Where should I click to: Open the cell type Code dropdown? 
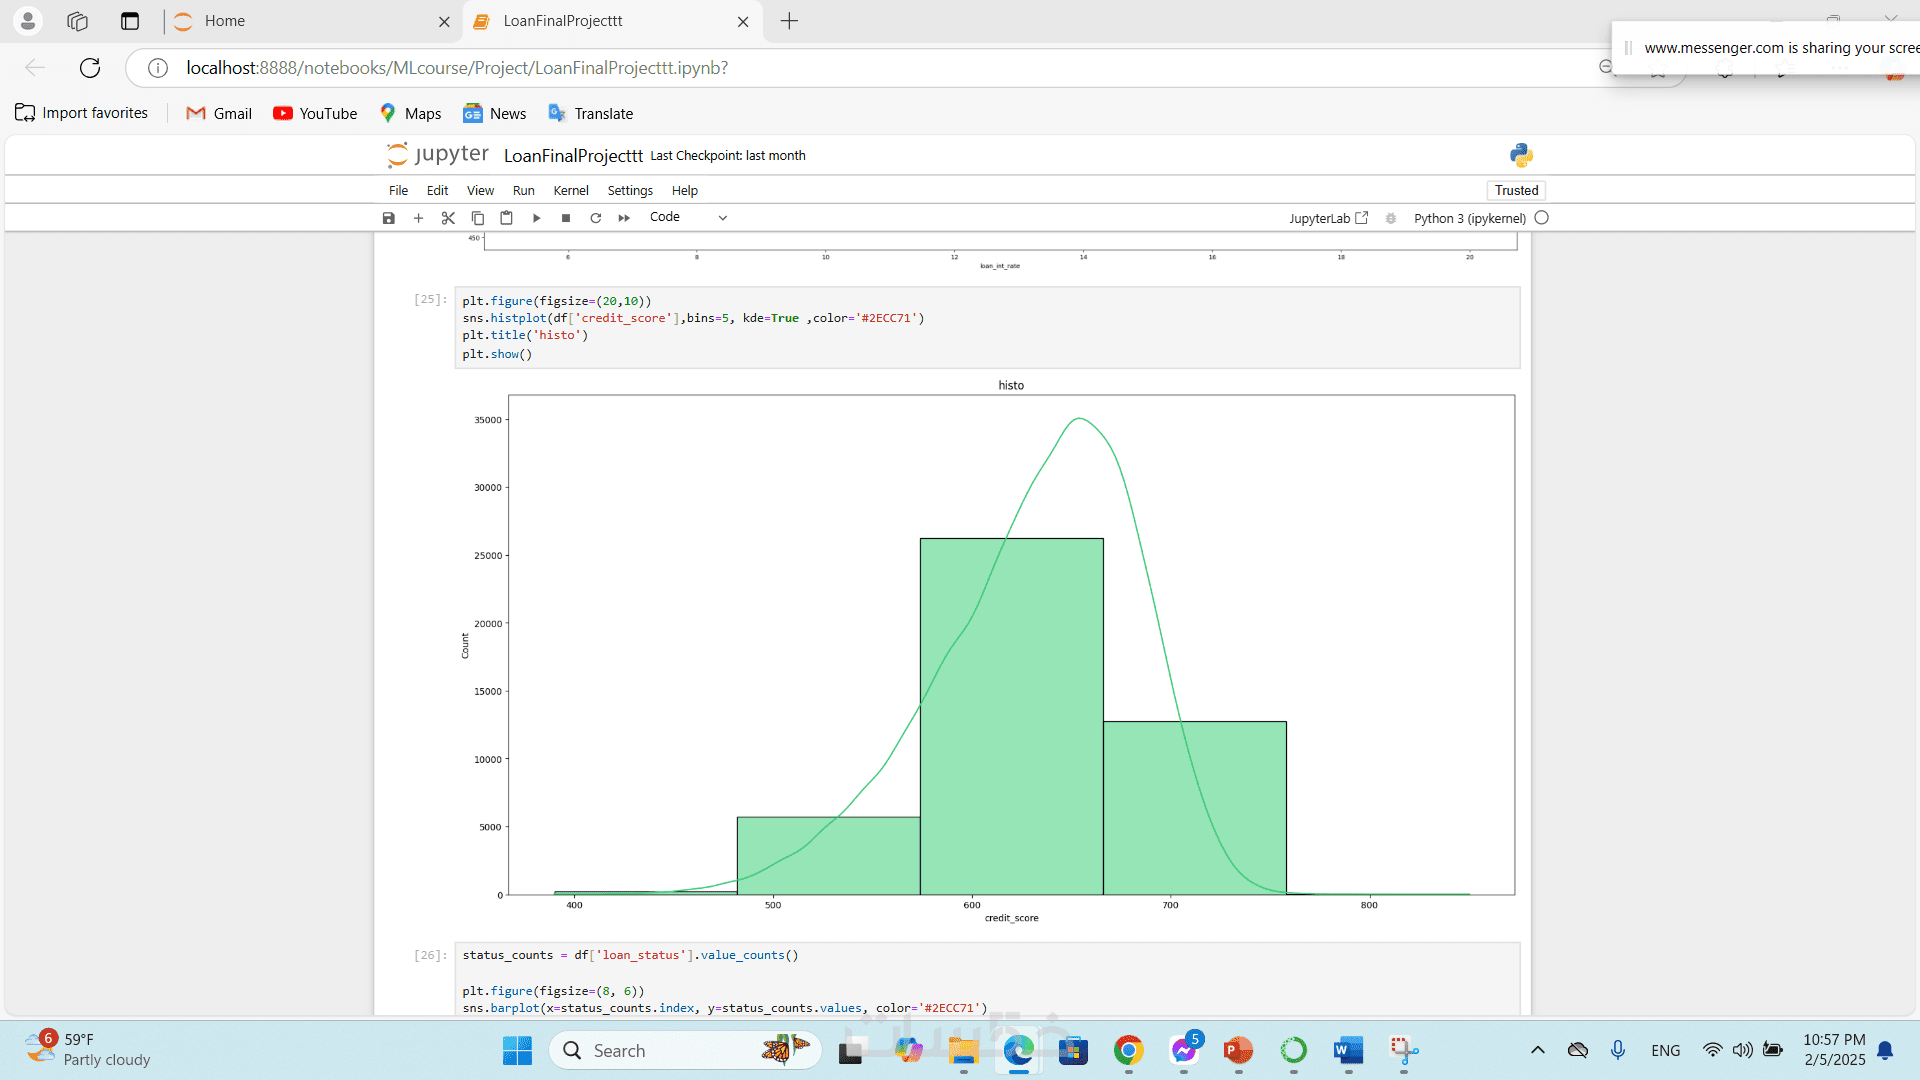point(688,217)
